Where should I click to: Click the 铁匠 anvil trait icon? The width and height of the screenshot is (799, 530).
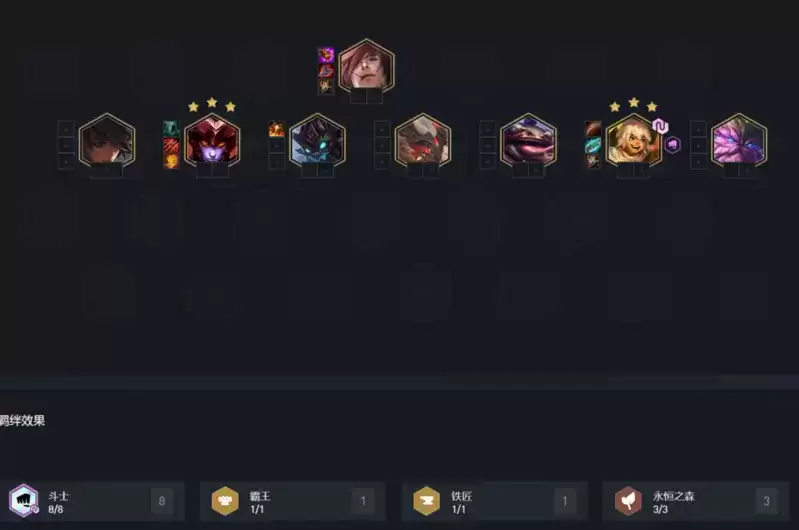click(x=427, y=501)
